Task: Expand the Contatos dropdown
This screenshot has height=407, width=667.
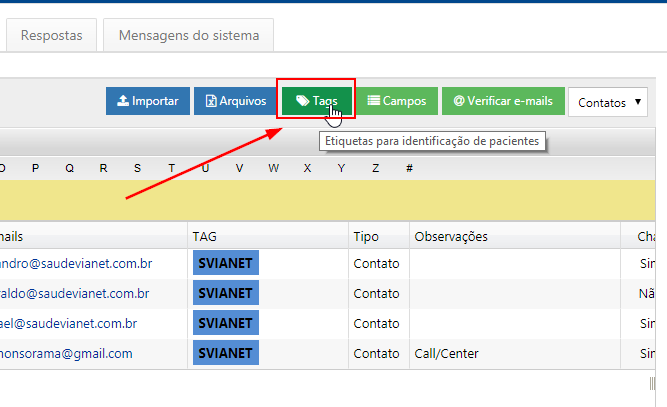Action: [608, 102]
